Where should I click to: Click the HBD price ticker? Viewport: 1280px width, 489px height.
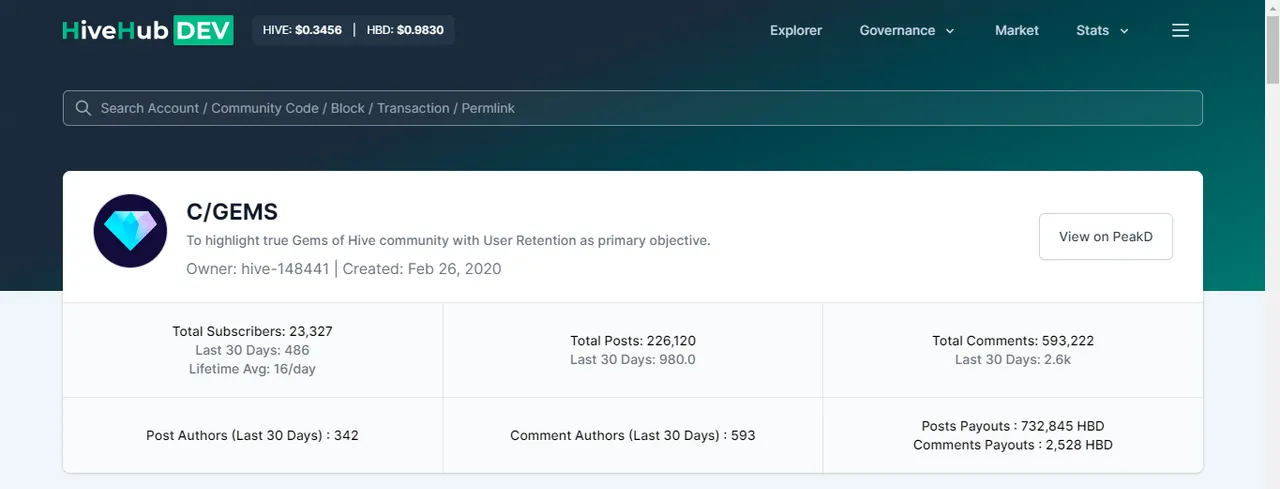tap(405, 30)
